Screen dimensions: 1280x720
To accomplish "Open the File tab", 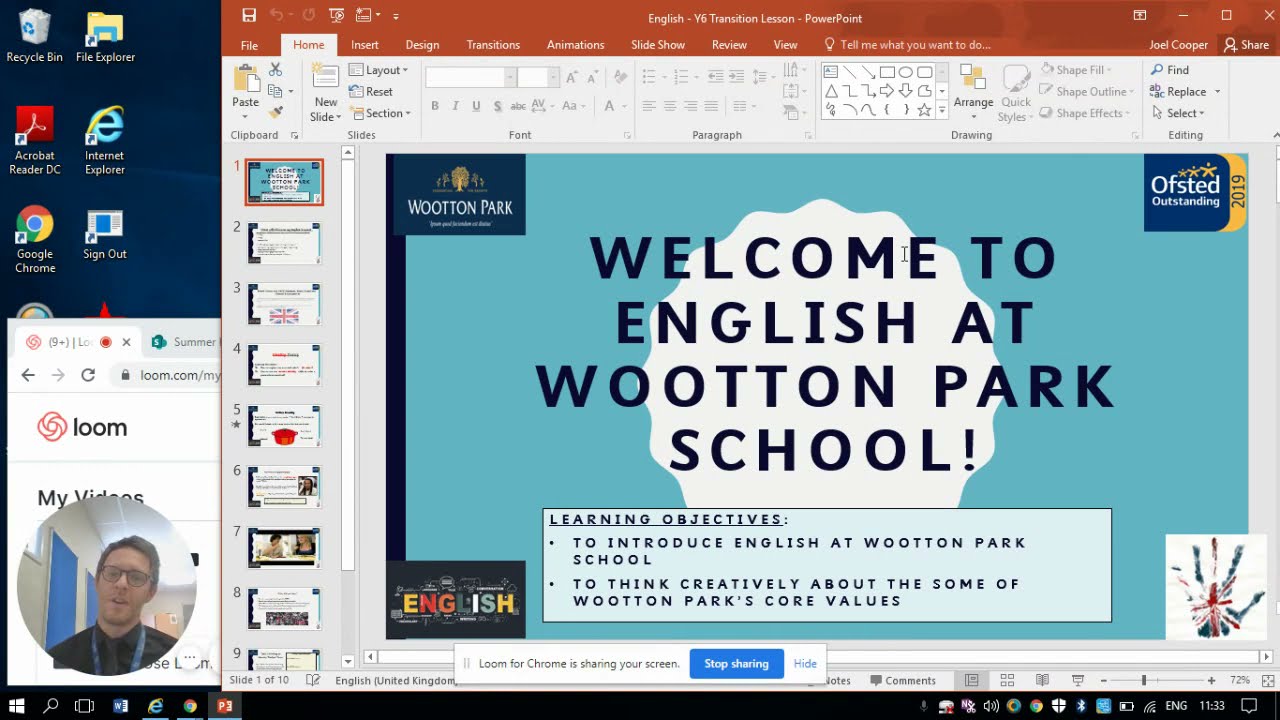I will pos(249,45).
